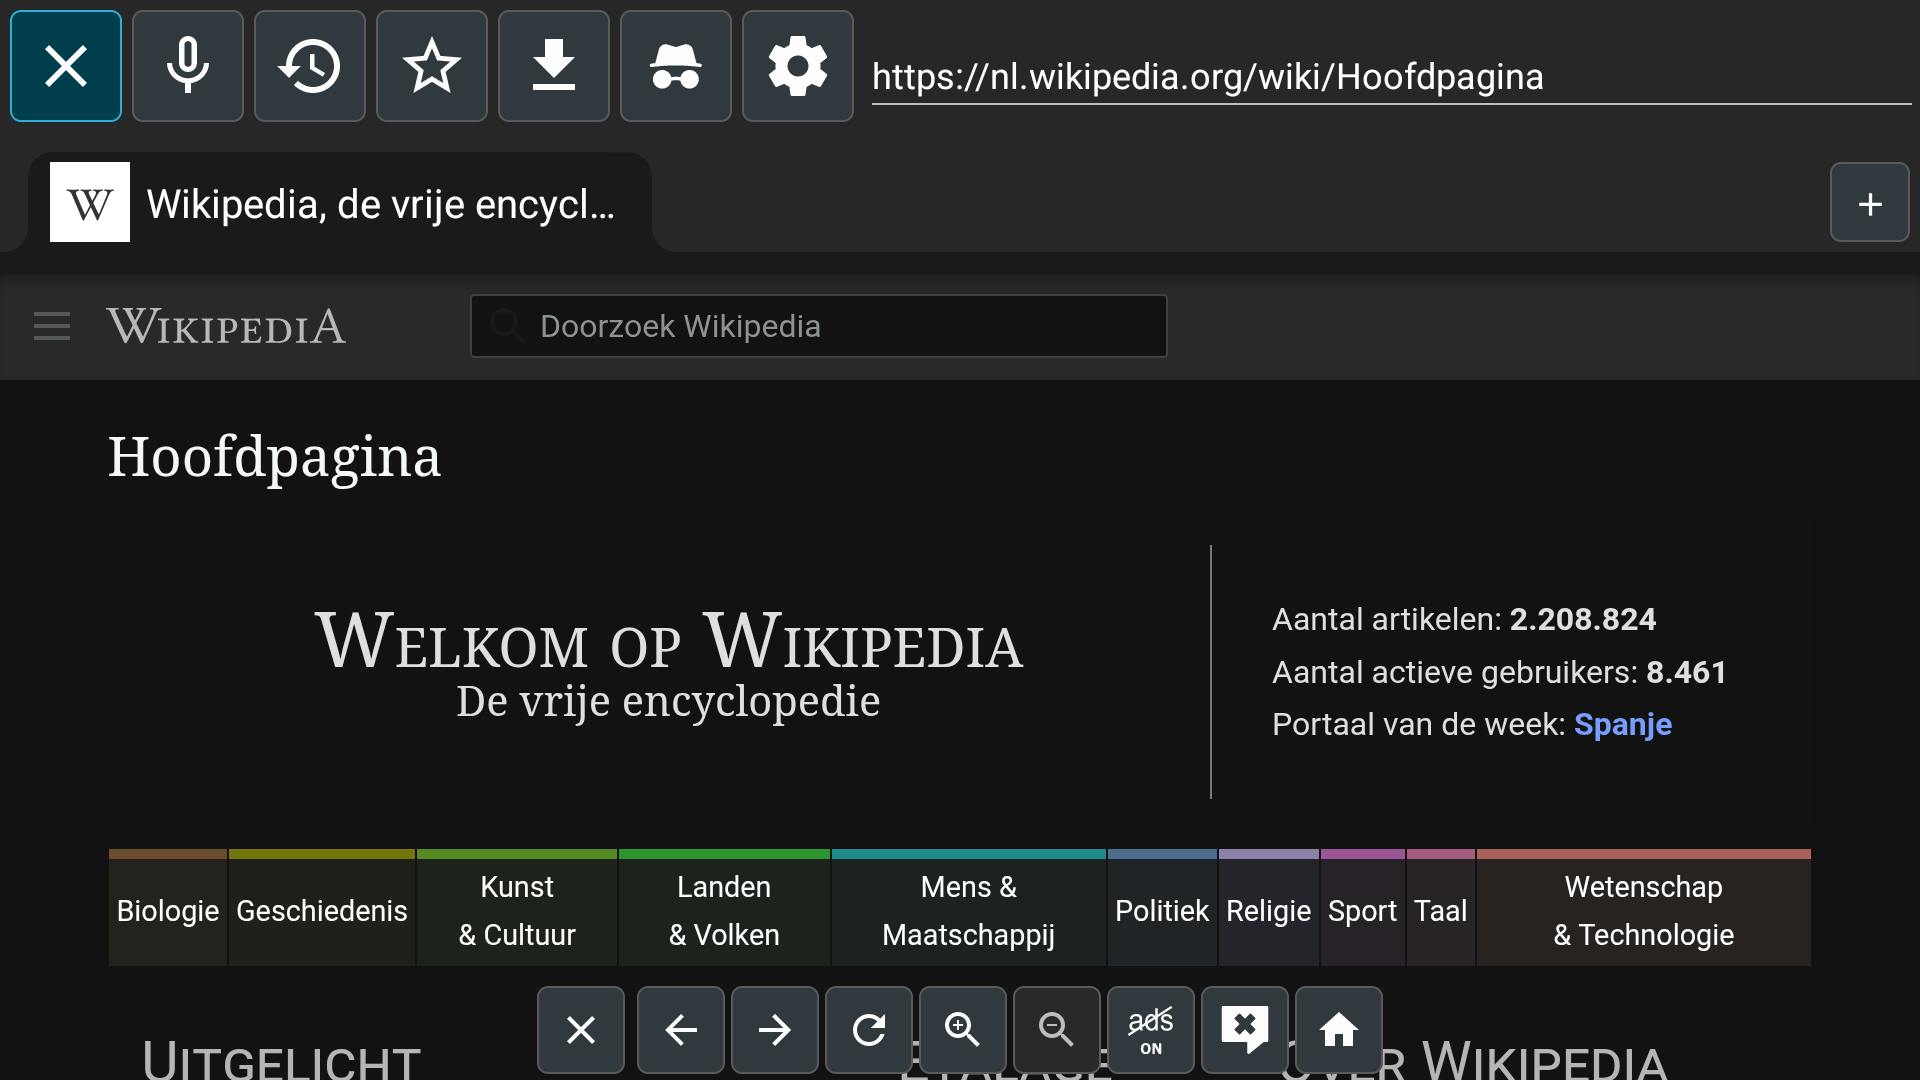Screen dimensions: 1920x1080
Task: Navigate back with the left arrow
Action: 681,1030
